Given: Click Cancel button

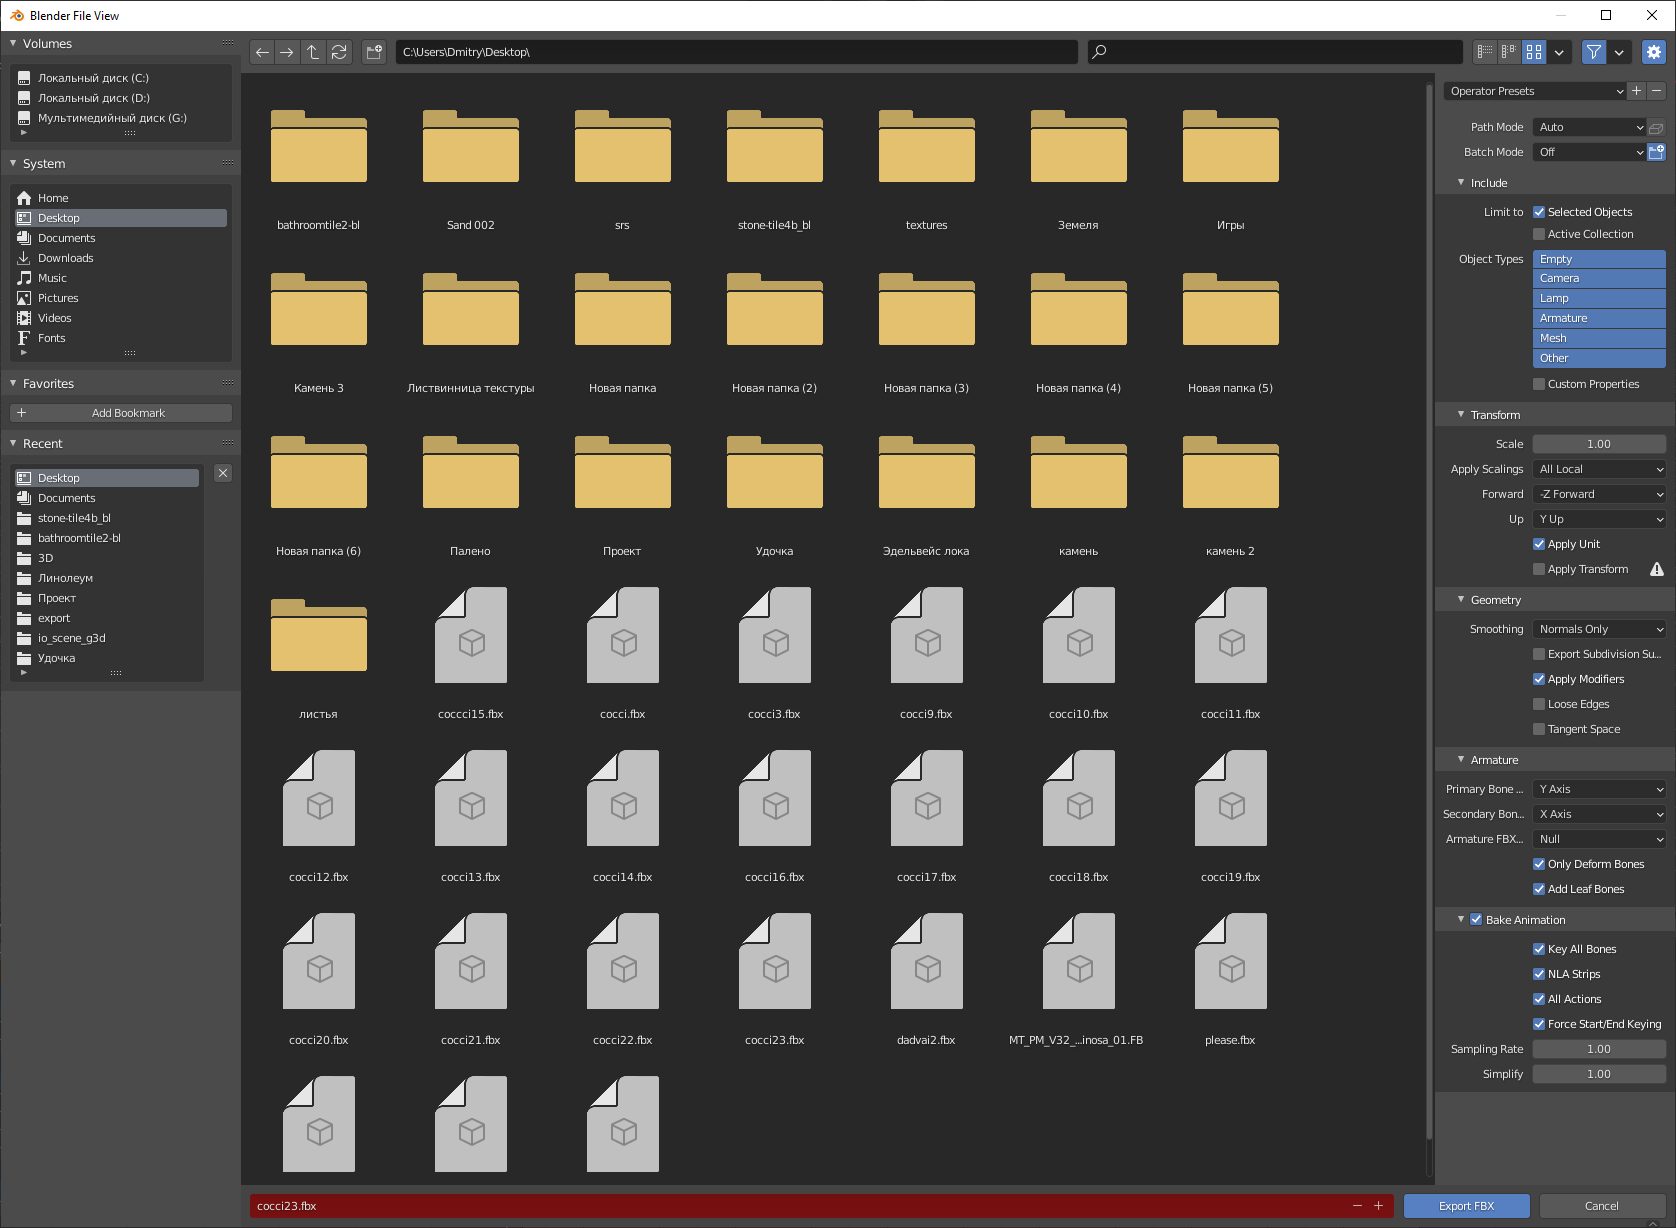Looking at the screenshot, I should [x=1602, y=1206].
